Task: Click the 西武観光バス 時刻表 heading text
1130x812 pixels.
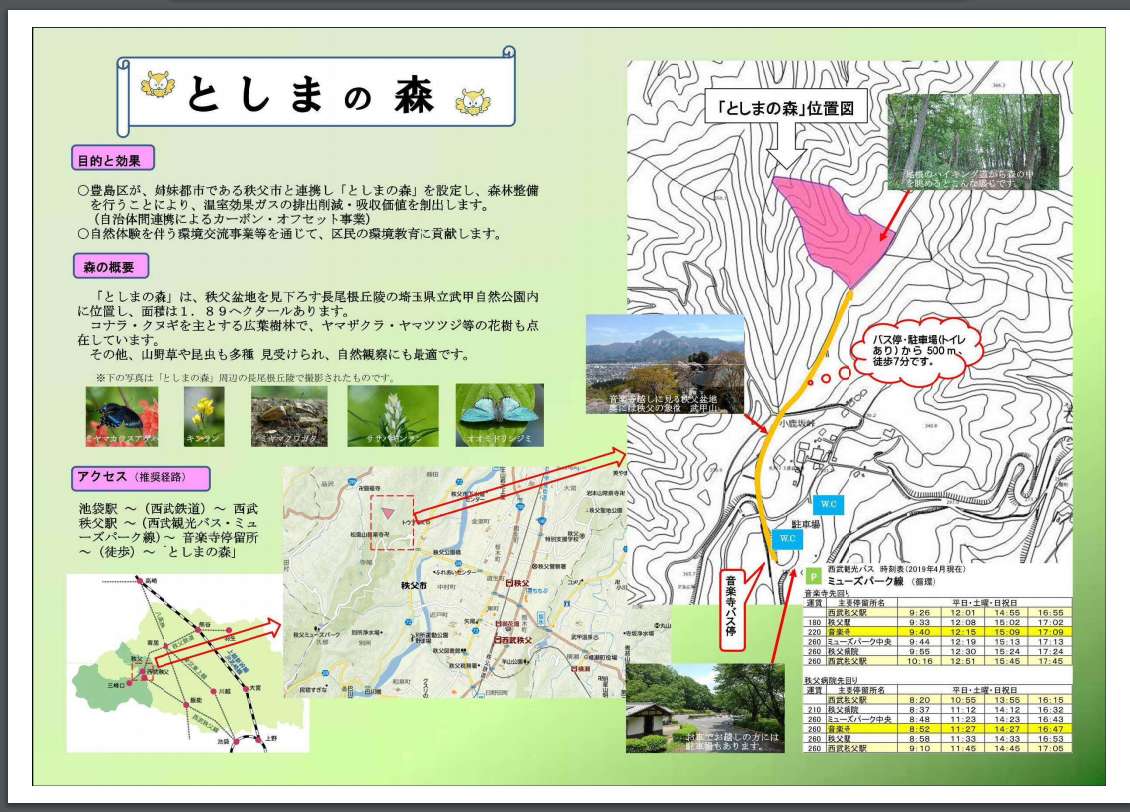Action: pyautogui.click(x=897, y=569)
